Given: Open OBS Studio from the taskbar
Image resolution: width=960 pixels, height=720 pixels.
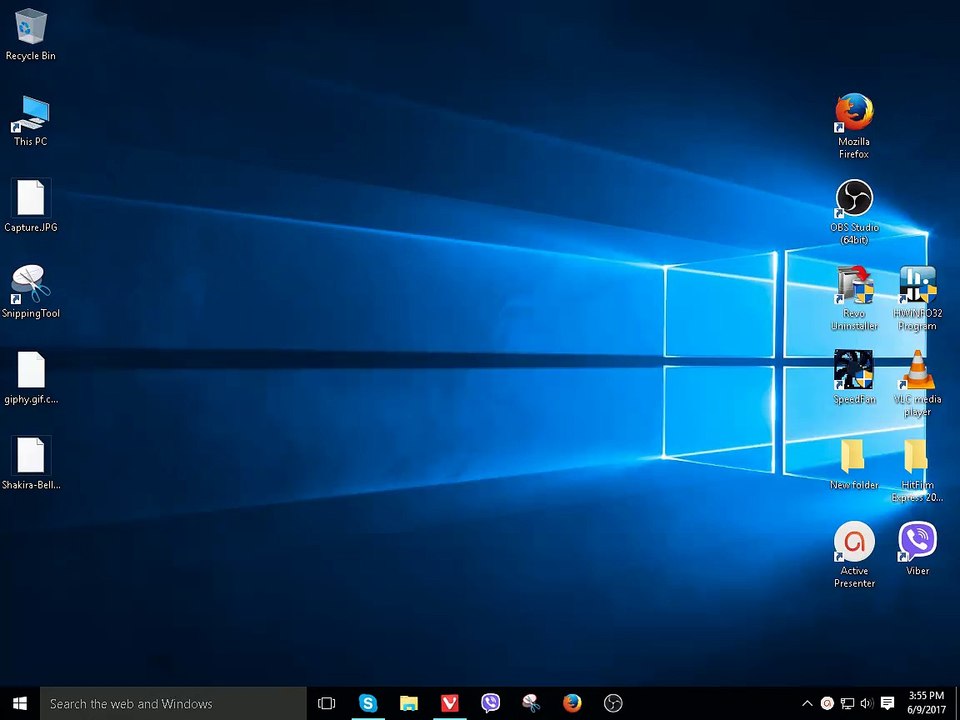Looking at the screenshot, I should click(613, 703).
